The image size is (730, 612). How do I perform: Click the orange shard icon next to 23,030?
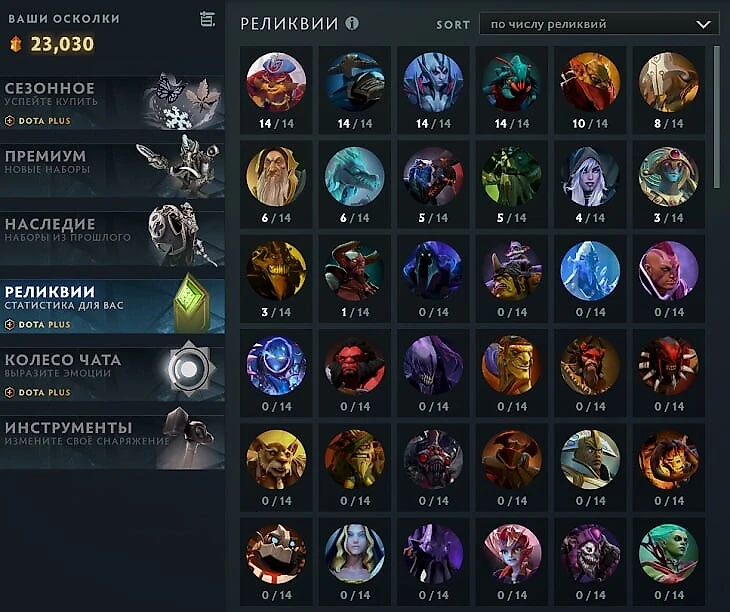coord(16,45)
